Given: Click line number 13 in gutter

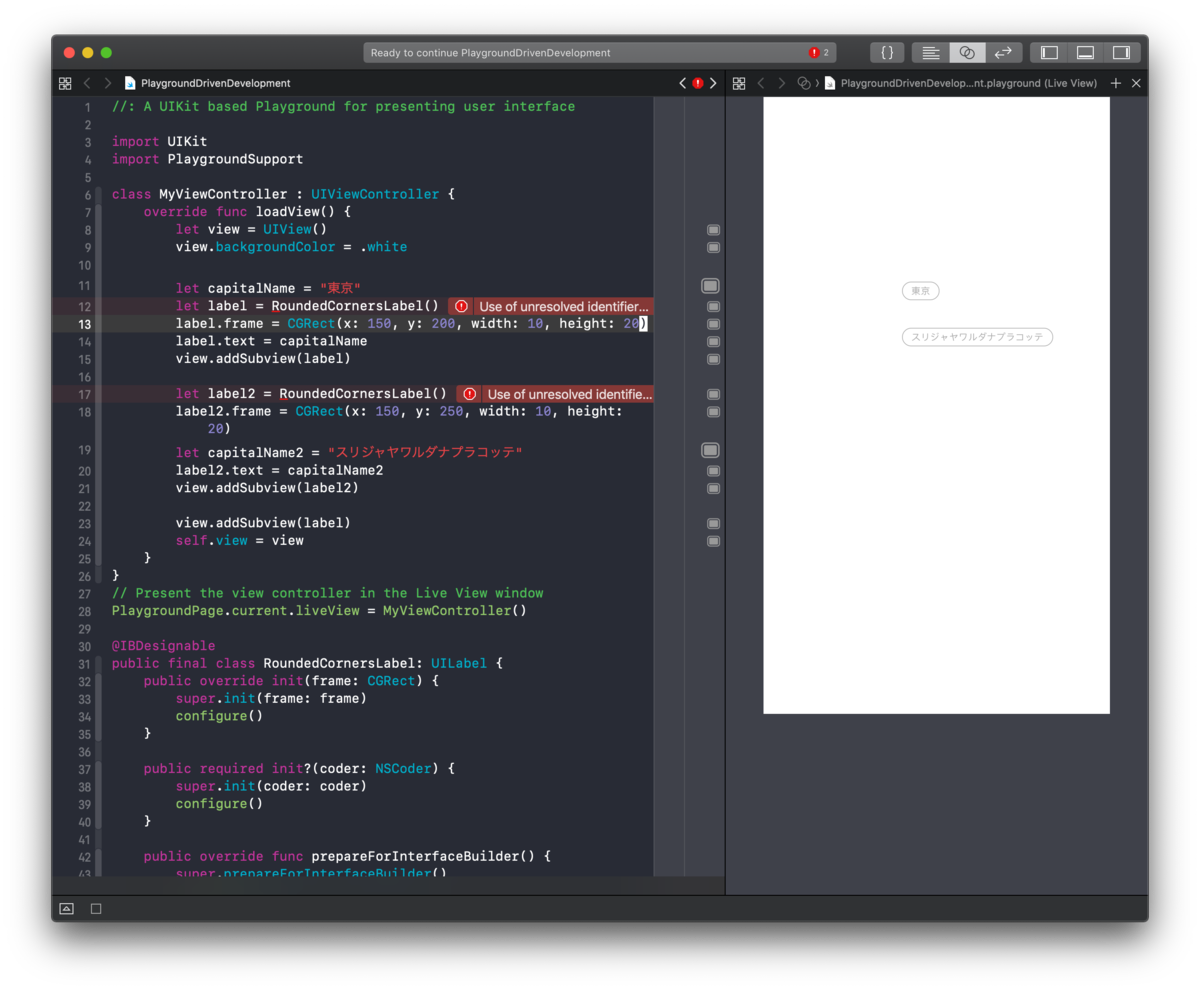Looking at the screenshot, I should (84, 324).
